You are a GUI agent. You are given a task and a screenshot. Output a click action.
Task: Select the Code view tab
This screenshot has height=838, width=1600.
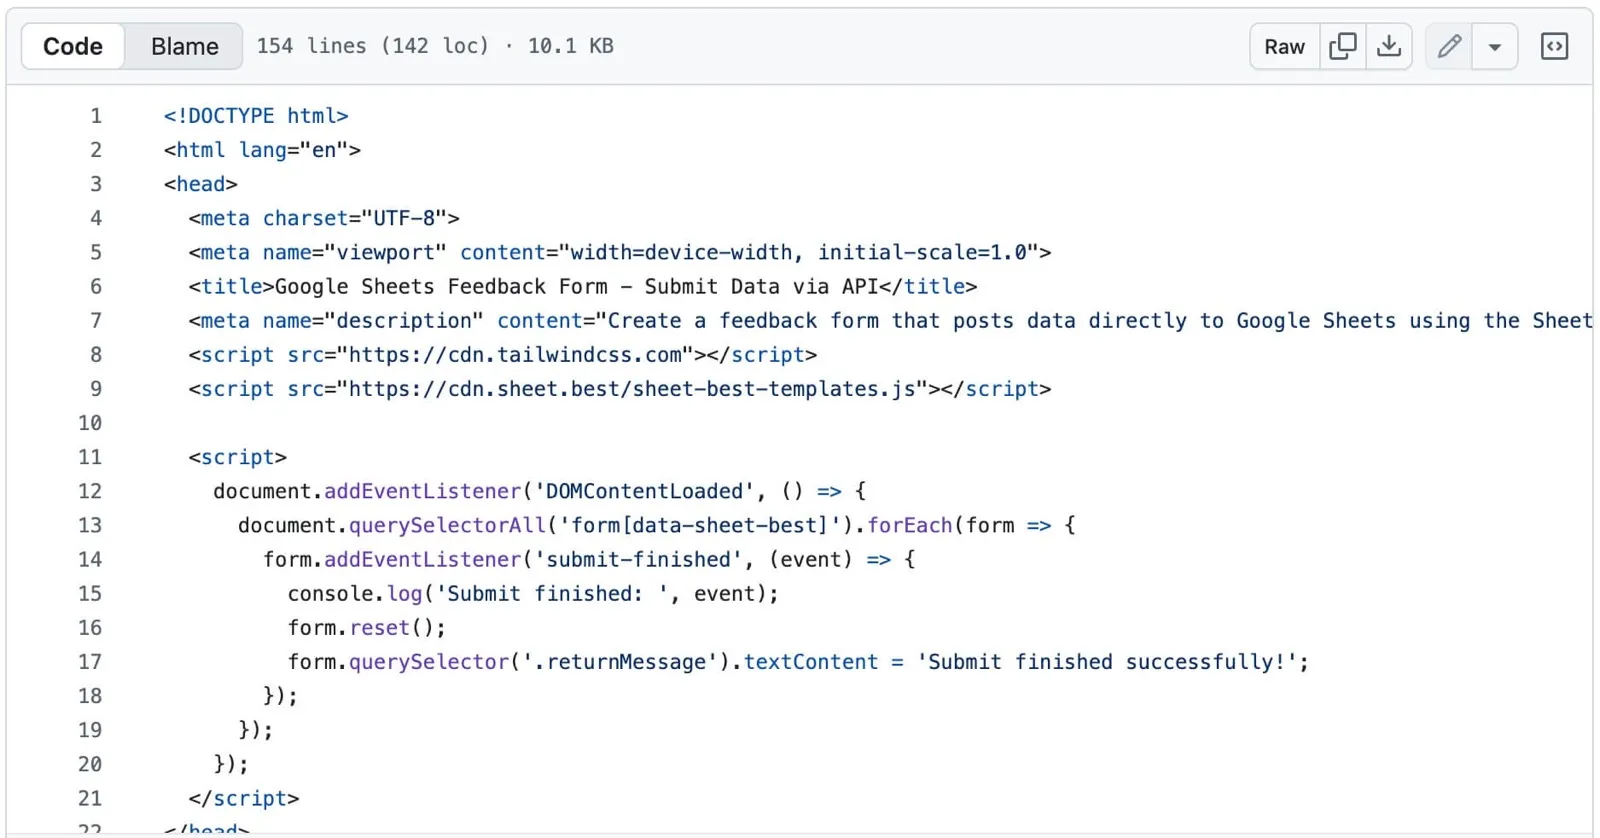73,46
